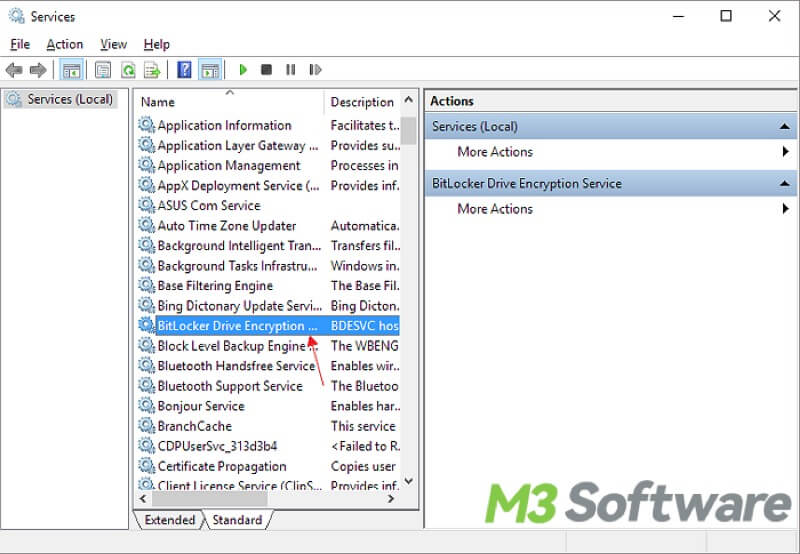This screenshot has height=554, width=800.
Task: Click gear icon beside Application Management
Action: pos(146,165)
